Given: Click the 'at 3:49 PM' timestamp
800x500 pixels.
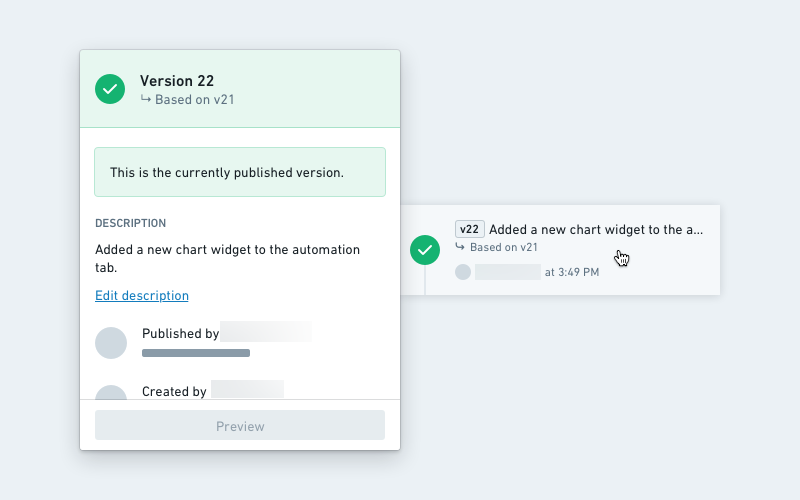Looking at the screenshot, I should pos(572,272).
